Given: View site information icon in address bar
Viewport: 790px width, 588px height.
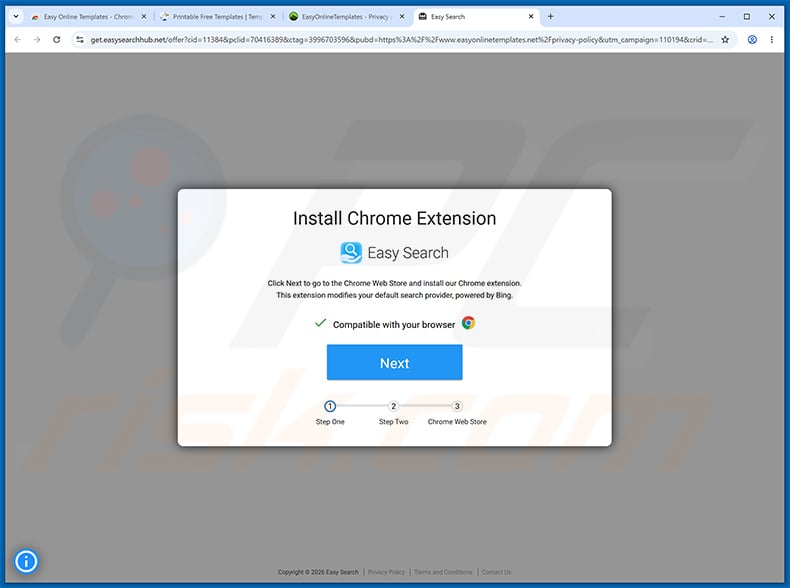Looking at the screenshot, I should click(x=80, y=39).
